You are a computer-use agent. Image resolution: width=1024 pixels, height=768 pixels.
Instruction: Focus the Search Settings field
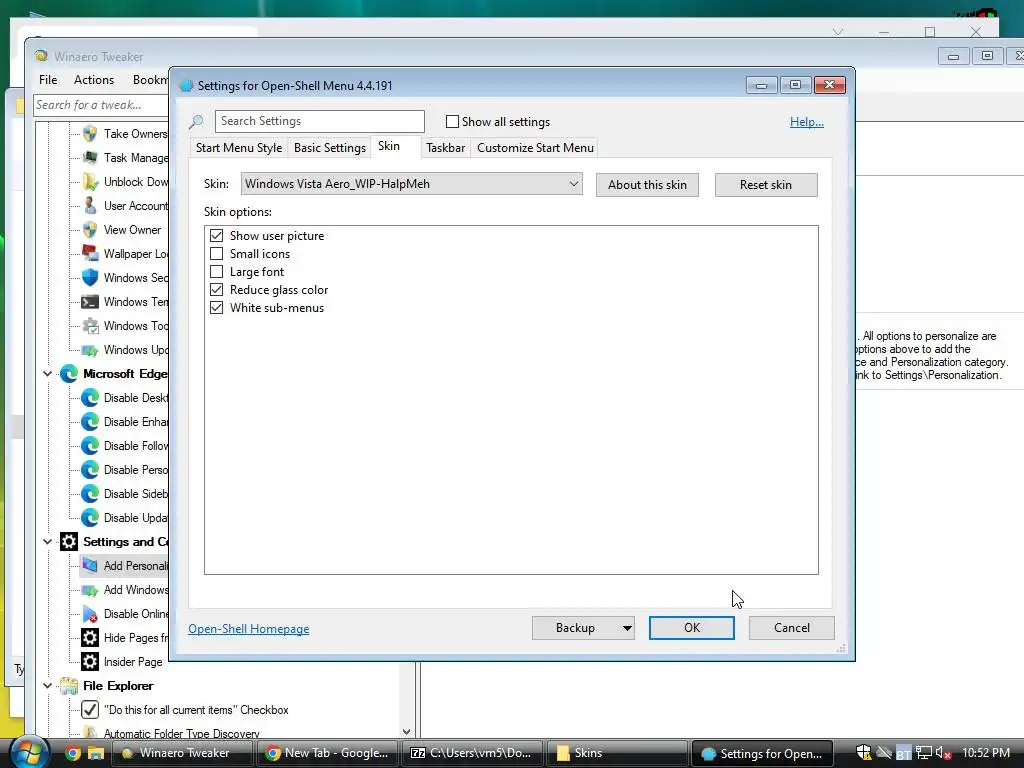tap(319, 121)
